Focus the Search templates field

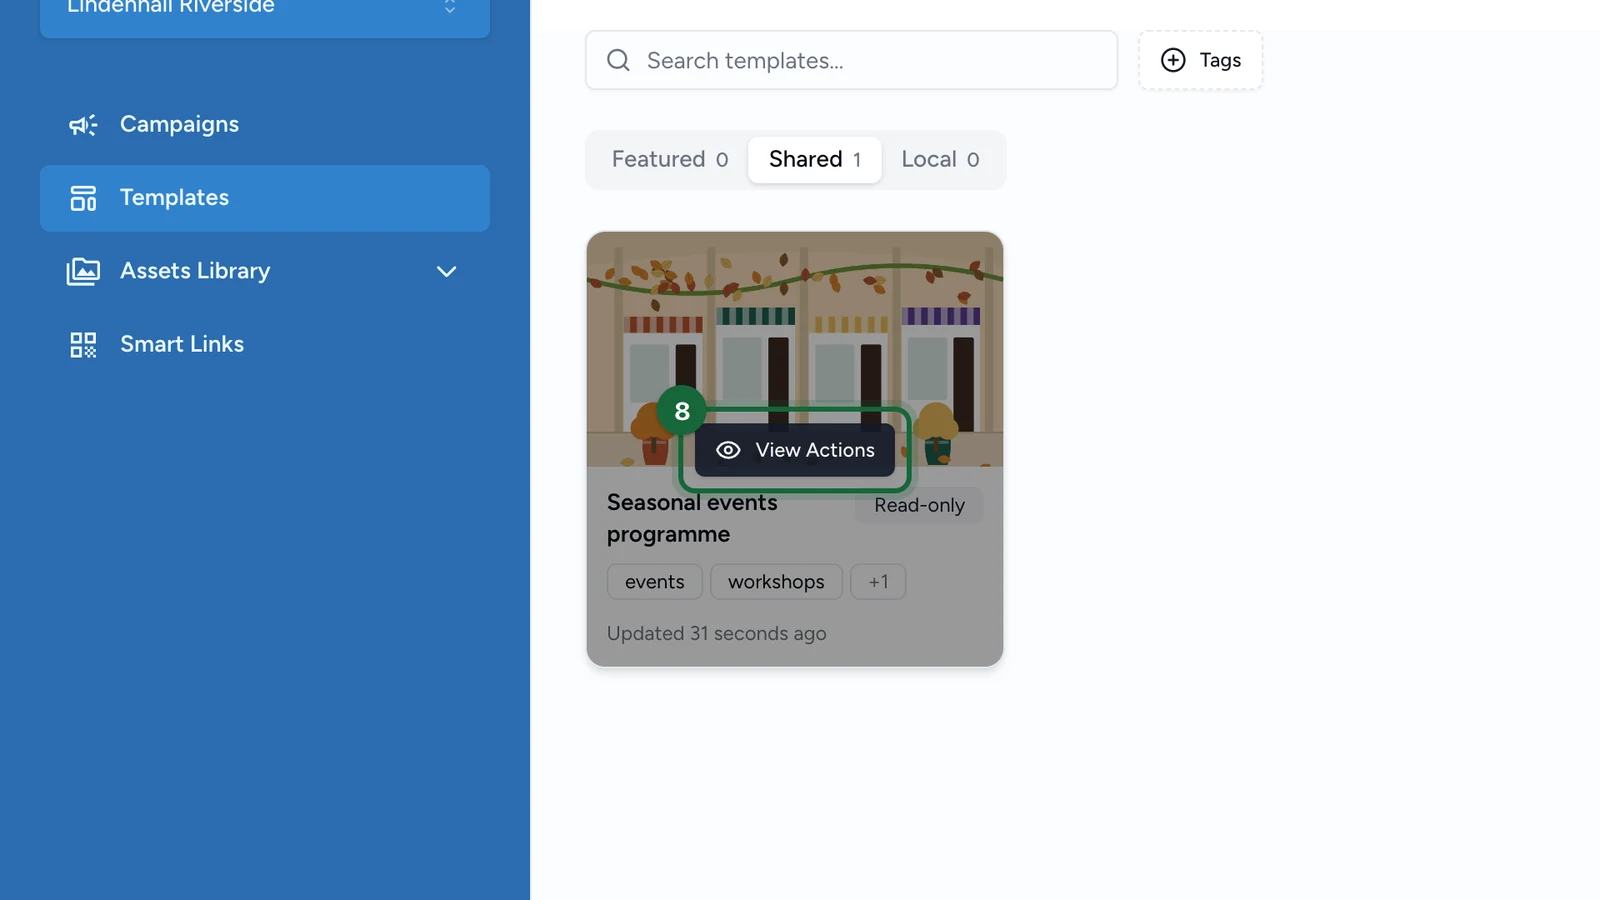[x=851, y=60]
